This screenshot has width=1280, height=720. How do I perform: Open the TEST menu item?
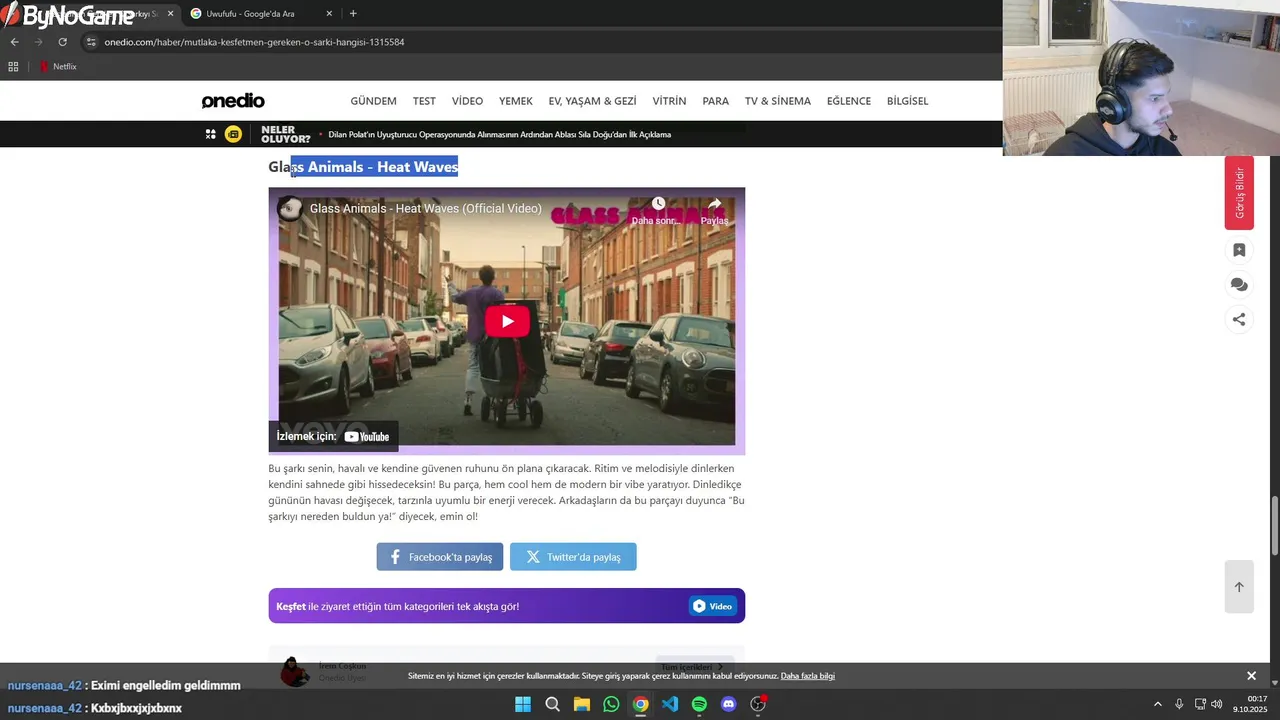pyautogui.click(x=424, y=101)
